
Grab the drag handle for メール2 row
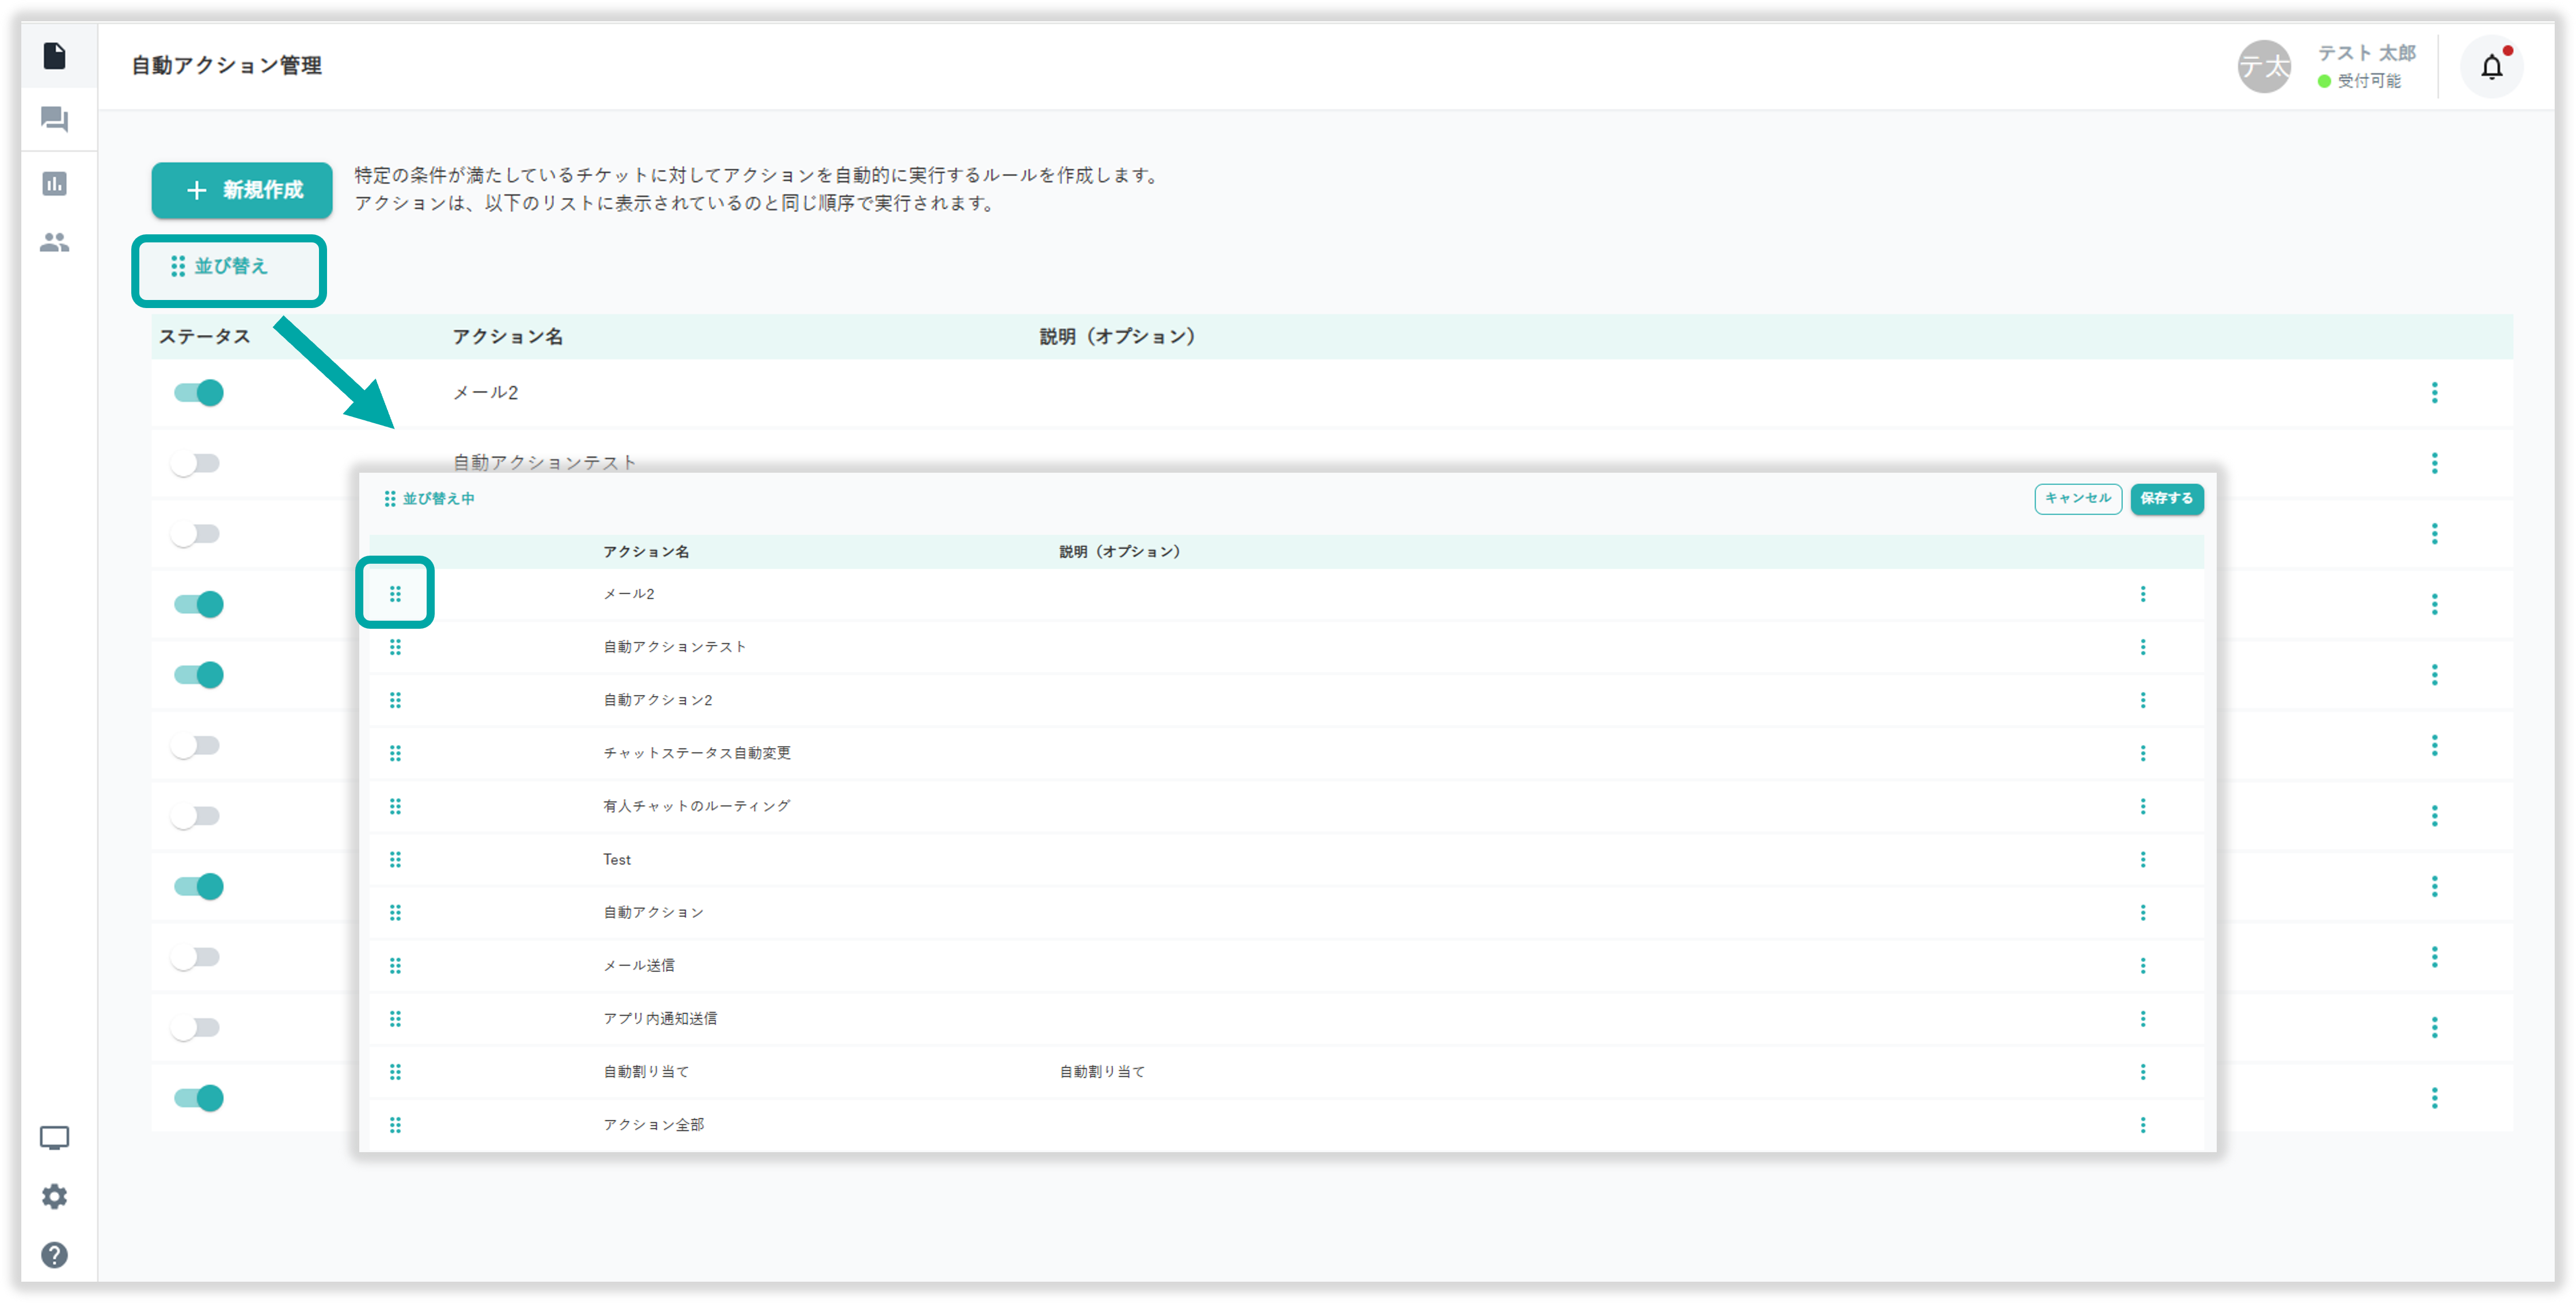395,594
